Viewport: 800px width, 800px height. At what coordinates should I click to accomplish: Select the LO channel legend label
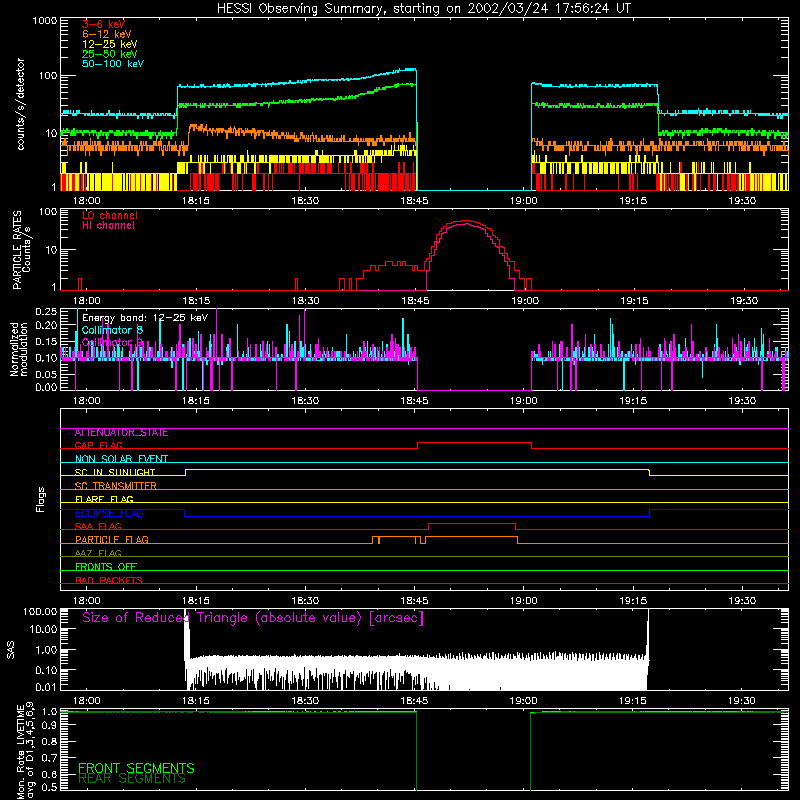[110, 216]
